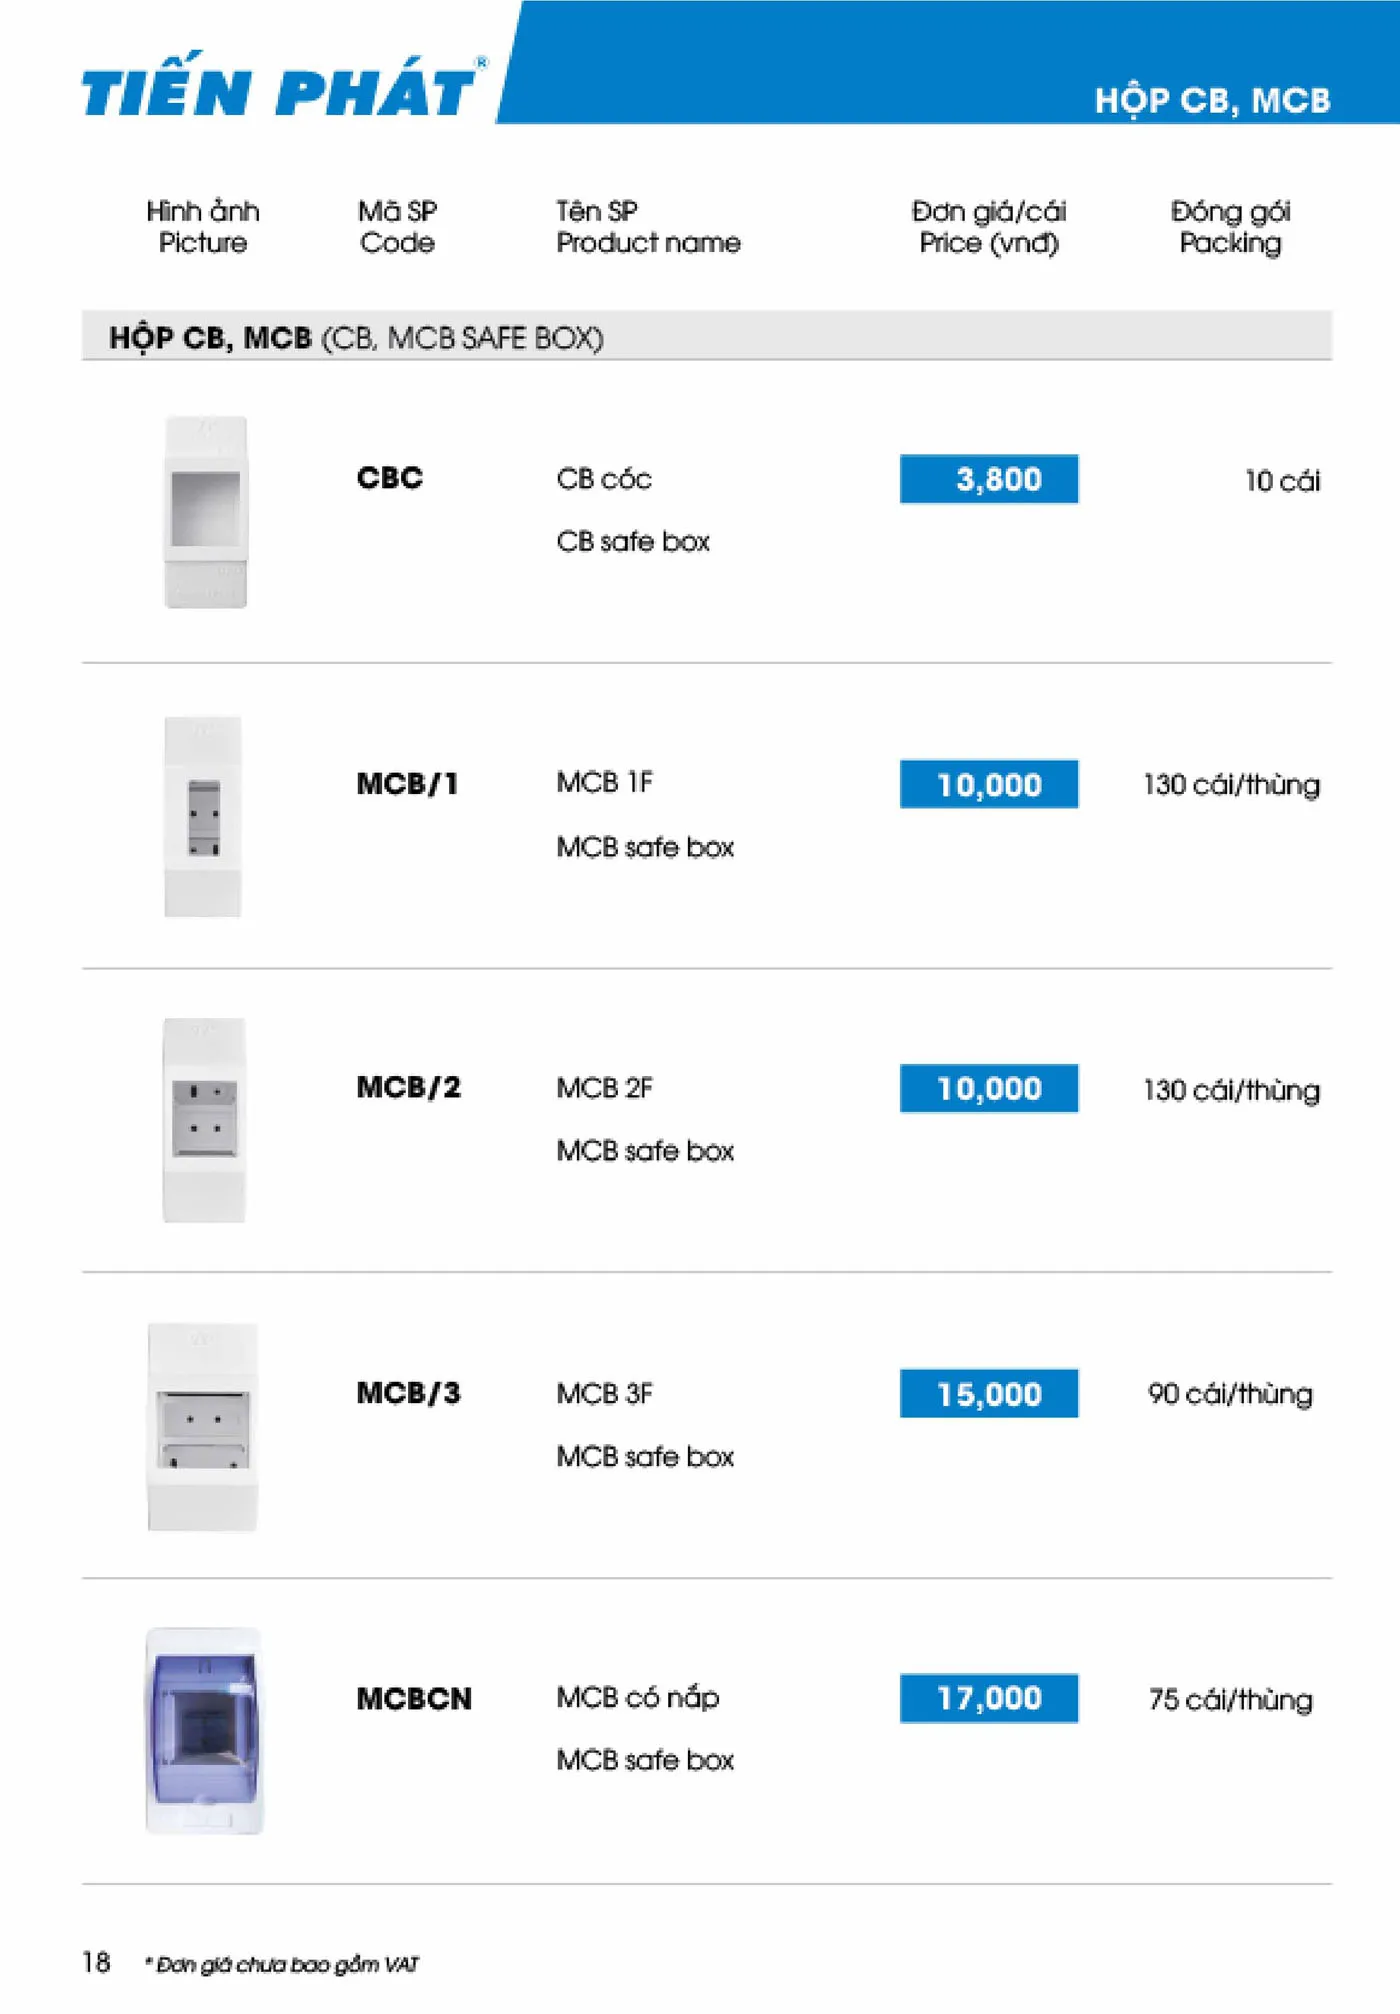Click the Tiến Phát brand logo
The height and width of the screenshot is (2014, 1400).
point(284,88)
